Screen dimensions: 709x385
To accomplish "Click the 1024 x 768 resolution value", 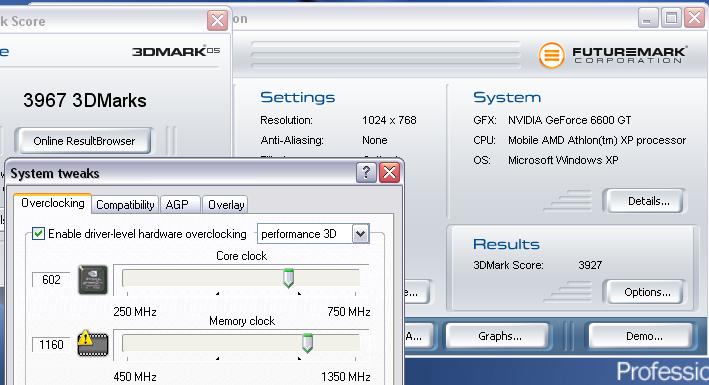I will pos(389,120).
